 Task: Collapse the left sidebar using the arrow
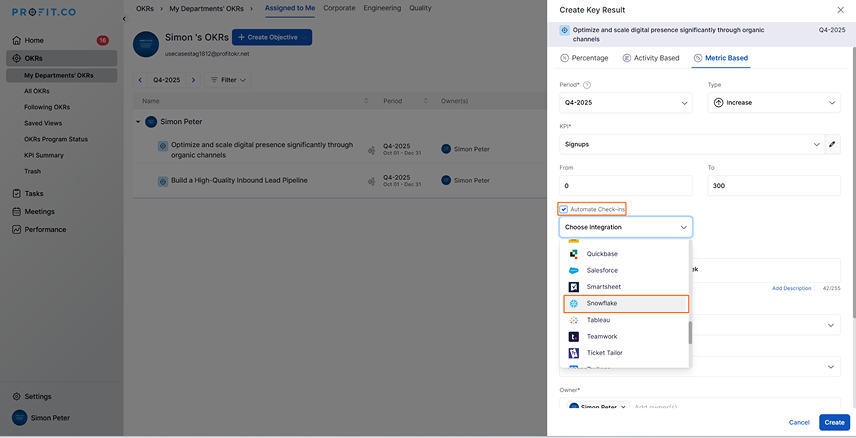123,19
